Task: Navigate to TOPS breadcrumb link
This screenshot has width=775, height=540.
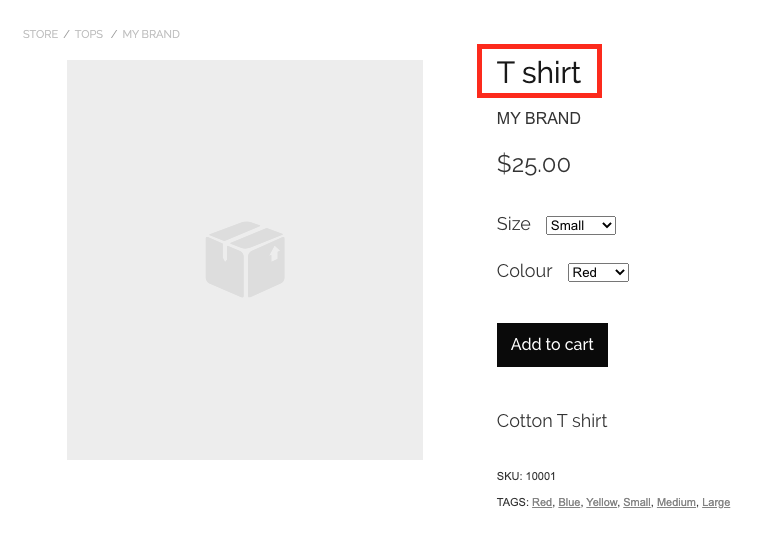Action: [89, 34]
